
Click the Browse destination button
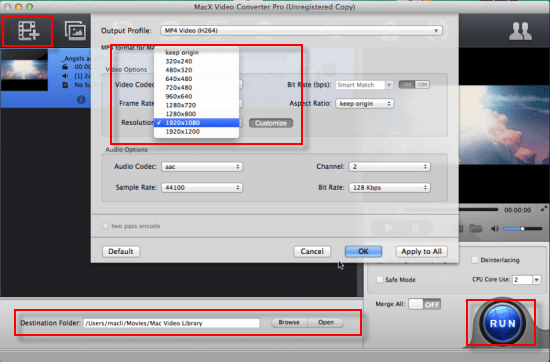tap(289, 322)
